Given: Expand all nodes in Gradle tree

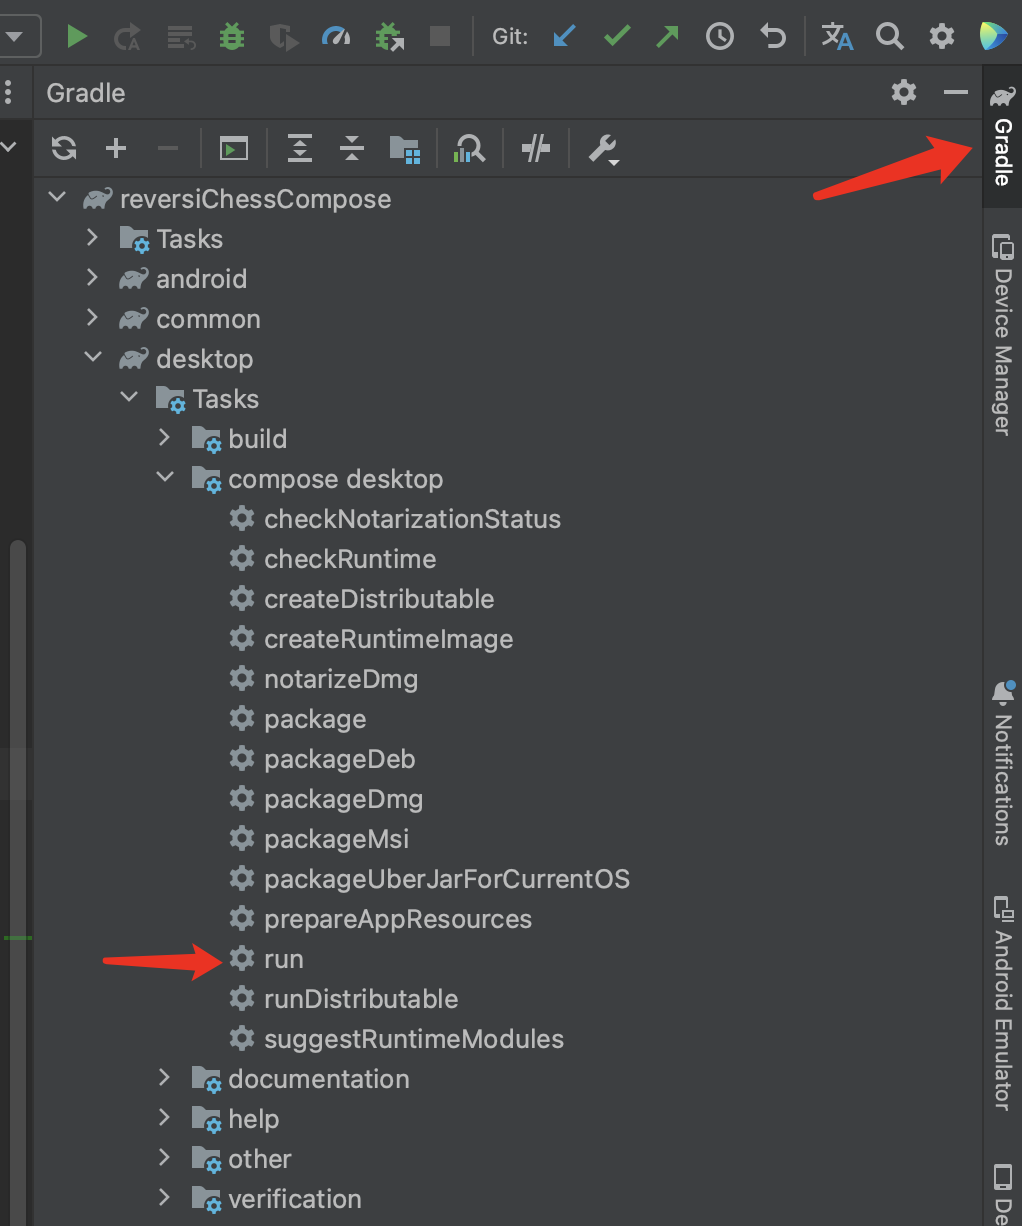Looking at the screenshot, I should click(x=300, y=149).
